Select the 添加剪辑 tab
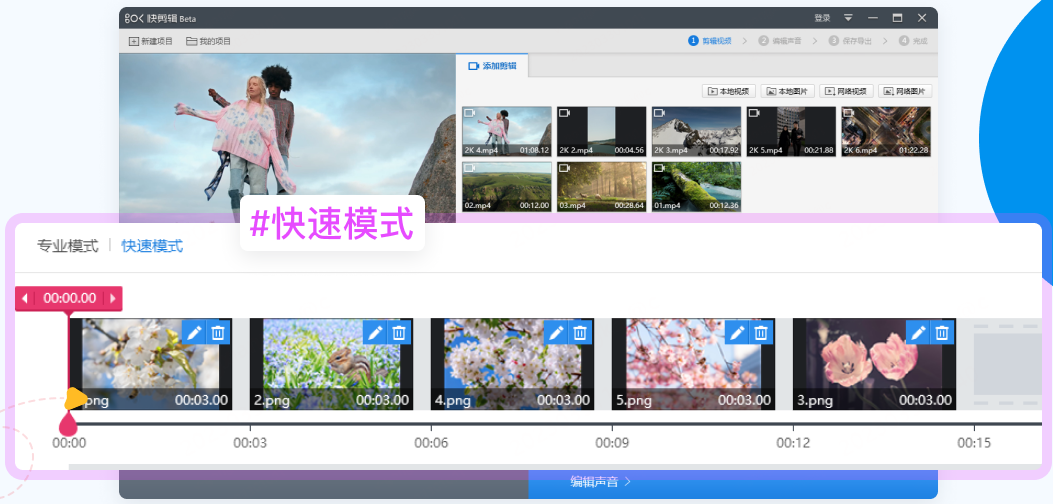 [492, 66]
